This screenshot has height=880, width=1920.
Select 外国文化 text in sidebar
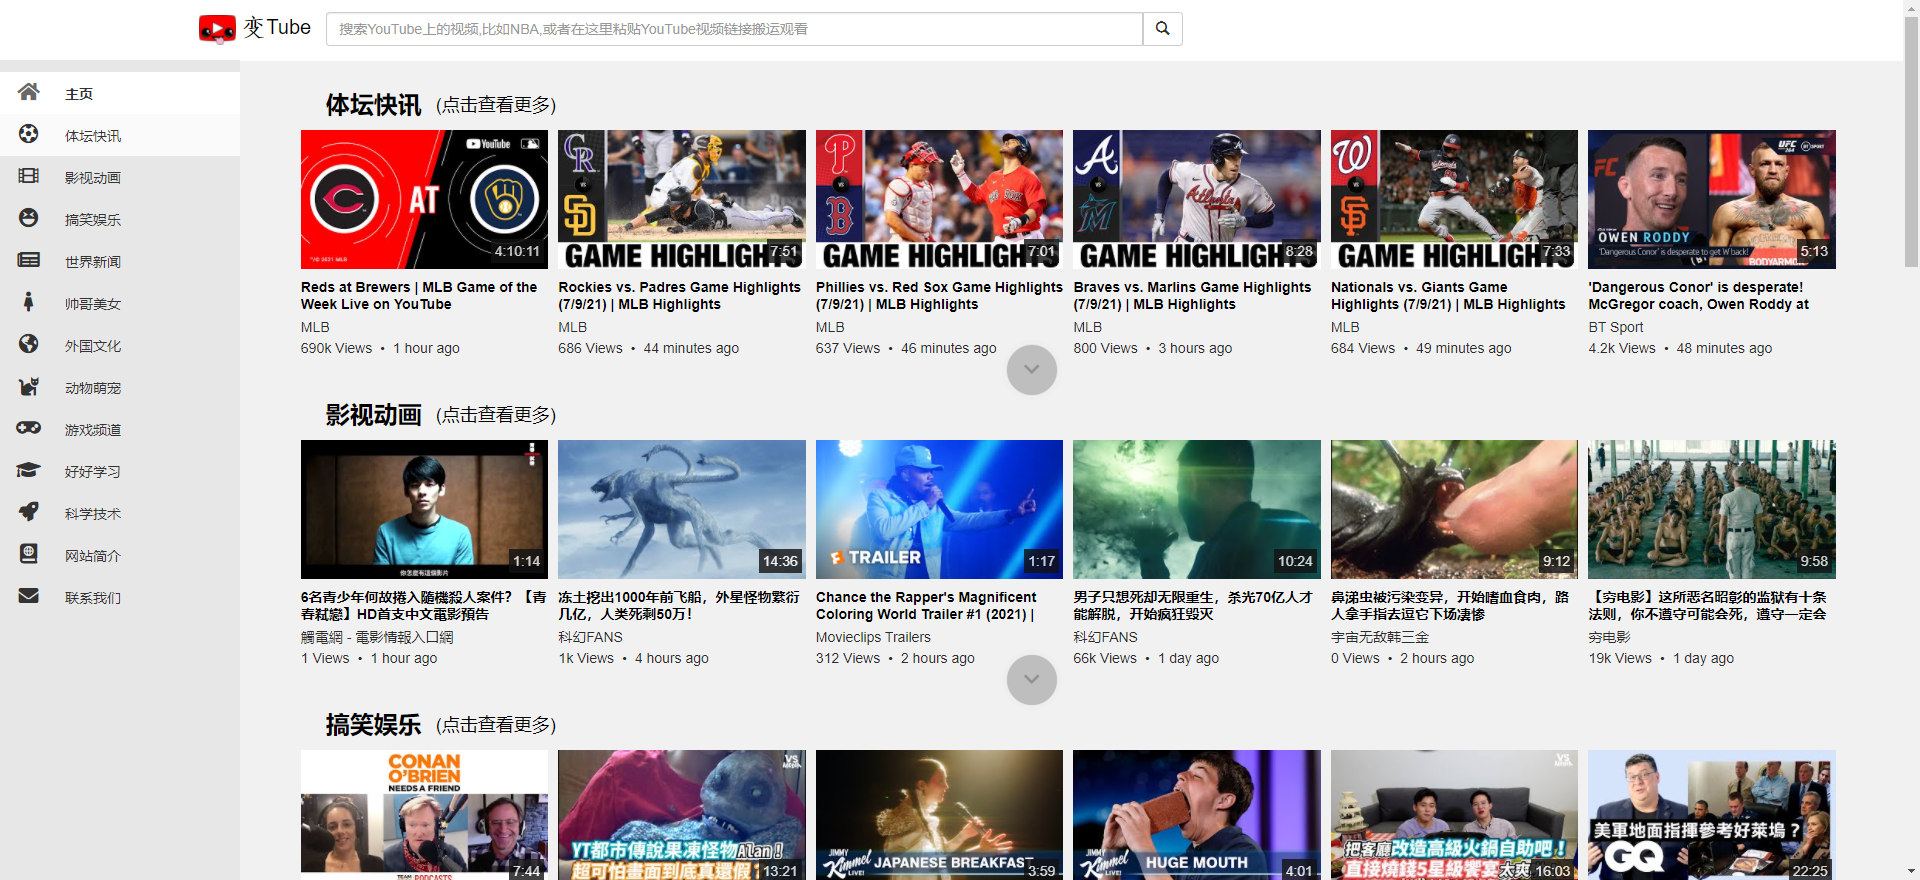(x=93, y=346)
